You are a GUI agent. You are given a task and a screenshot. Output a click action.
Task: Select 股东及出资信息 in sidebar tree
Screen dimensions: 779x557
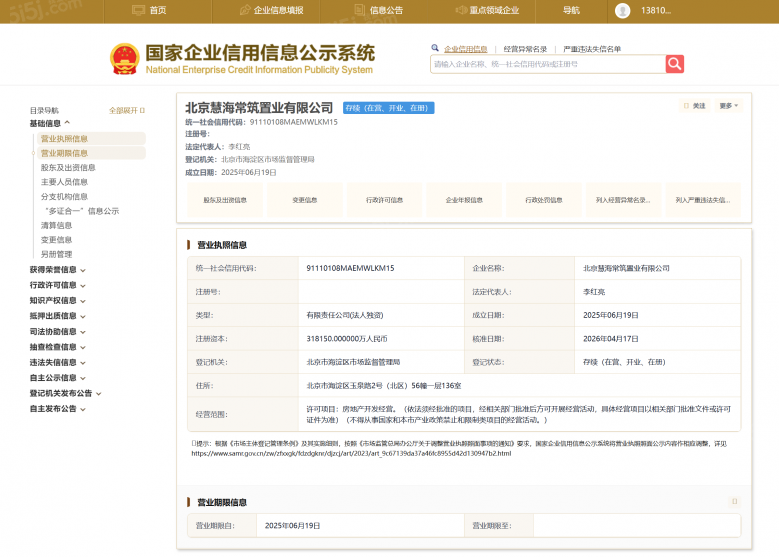pyautogui.click(x=68, y=167)
